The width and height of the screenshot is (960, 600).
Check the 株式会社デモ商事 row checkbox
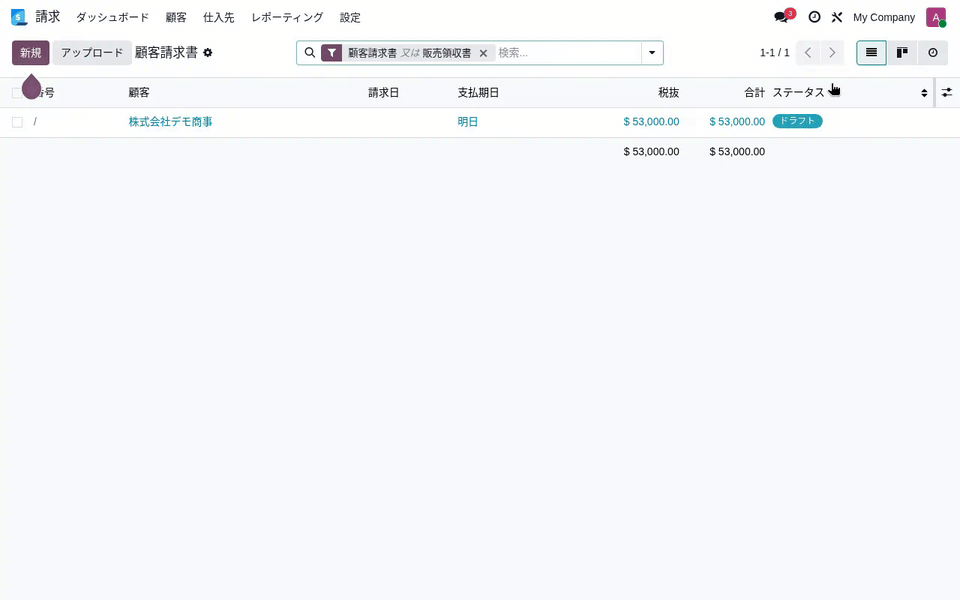click(17, 122)
